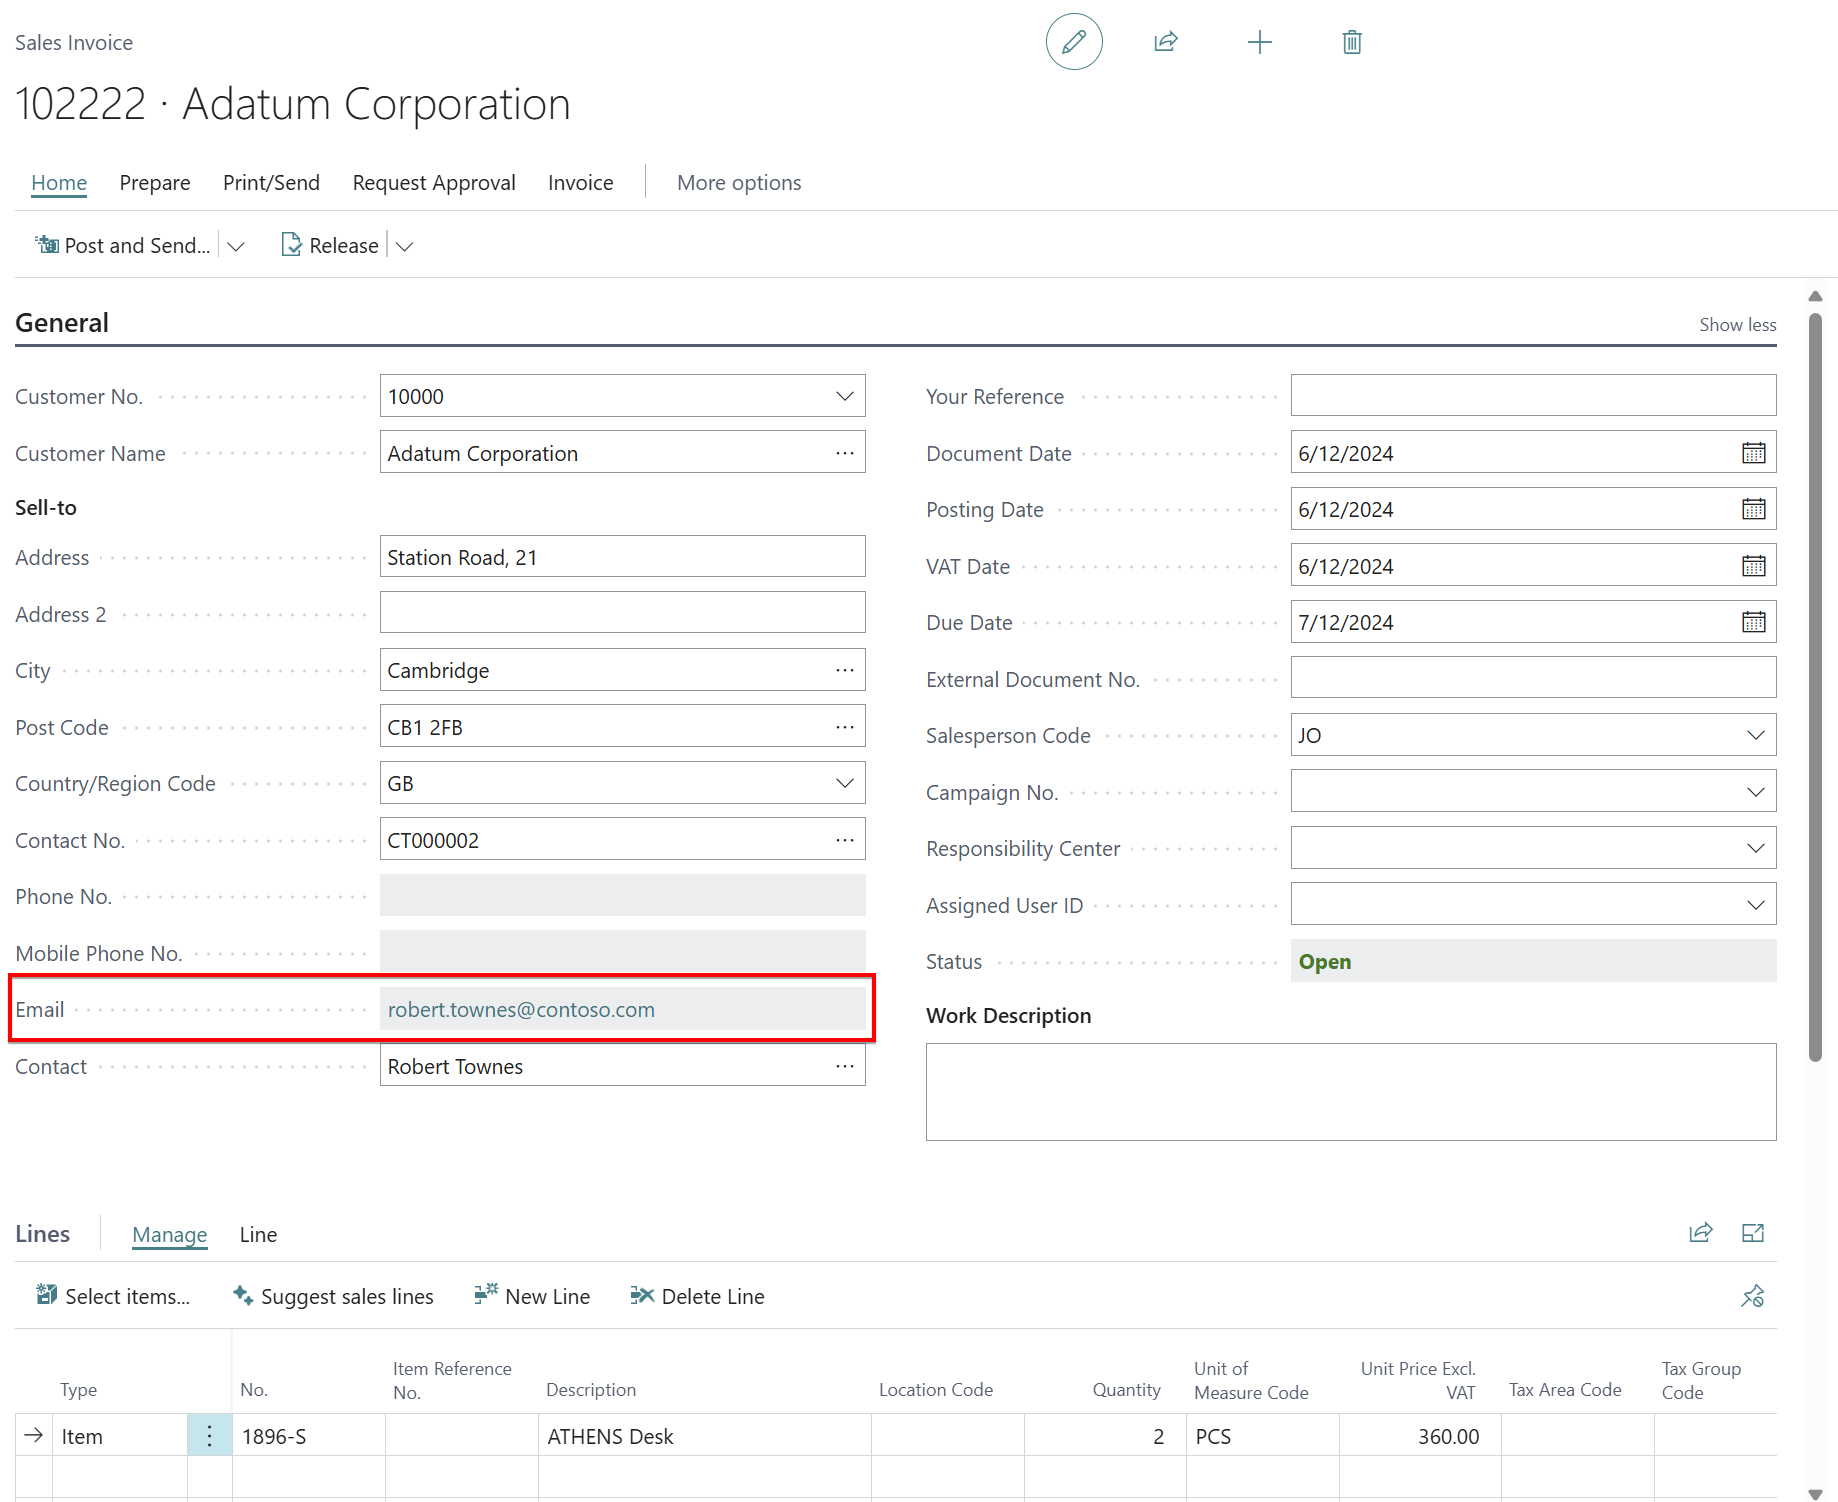Add a New Line

point(532,1296)
